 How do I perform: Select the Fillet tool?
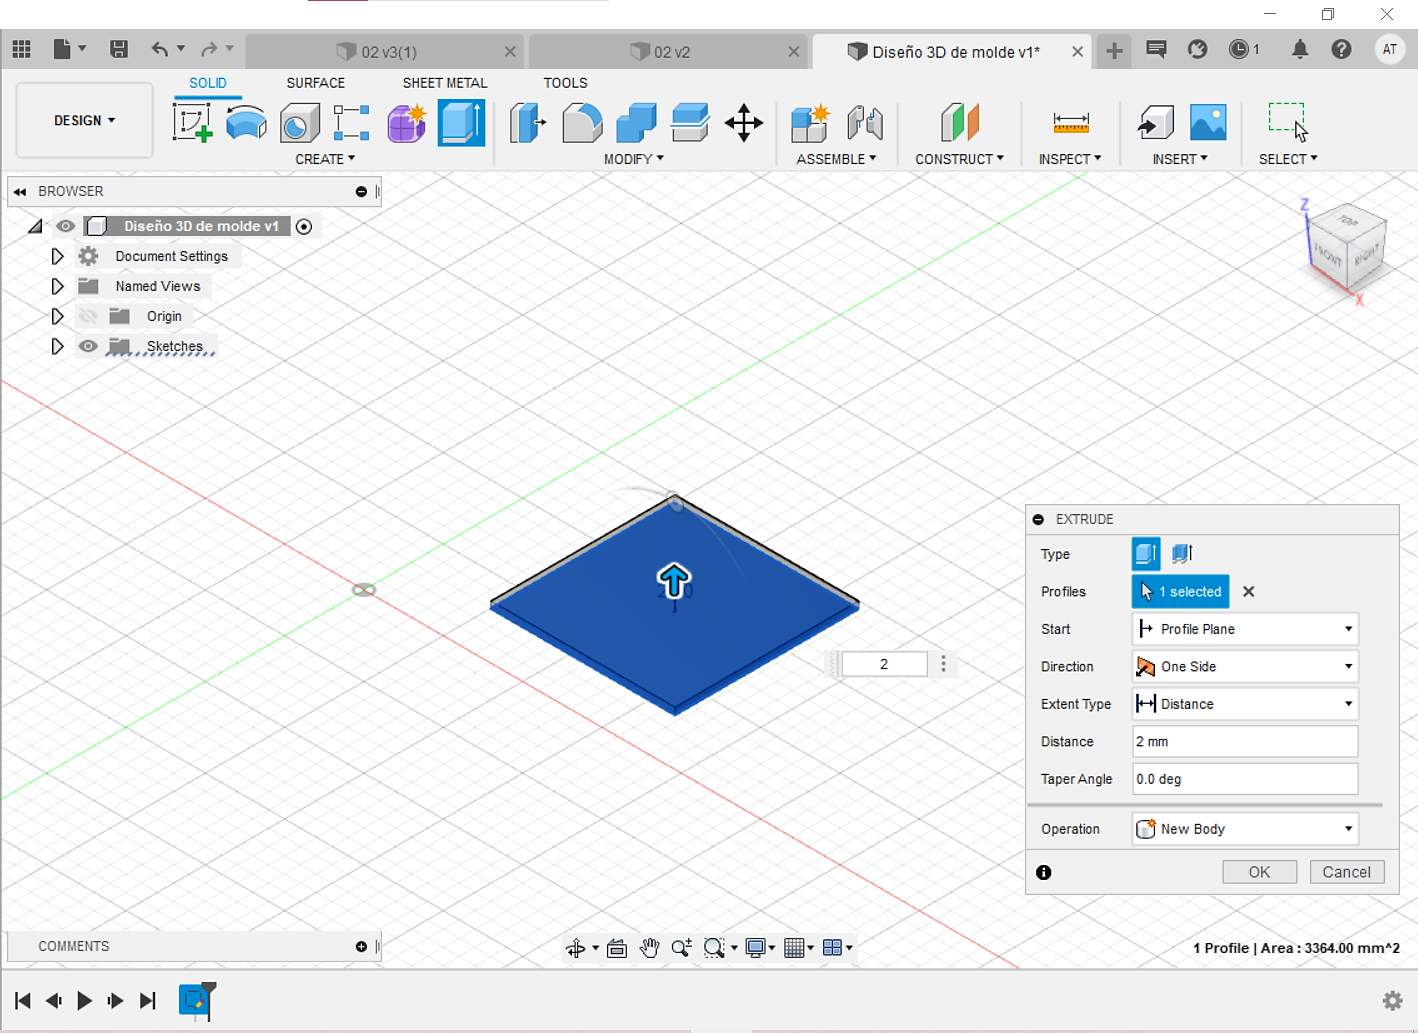(582, 123)
